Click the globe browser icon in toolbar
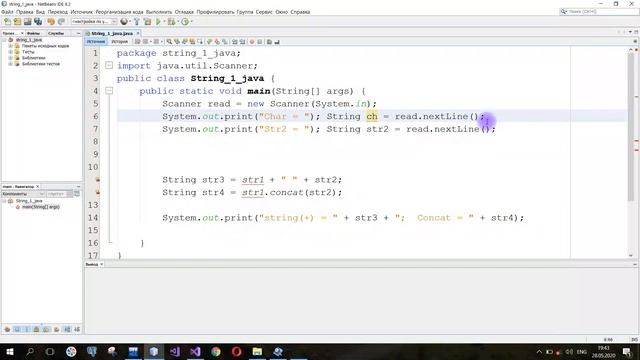 (x=124, y=22)
